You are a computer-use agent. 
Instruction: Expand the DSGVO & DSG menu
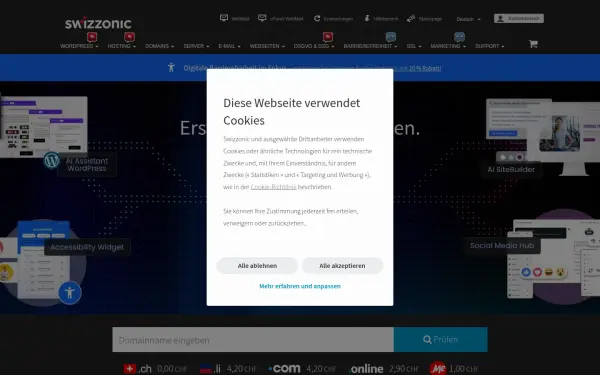(x=314, y=46)
